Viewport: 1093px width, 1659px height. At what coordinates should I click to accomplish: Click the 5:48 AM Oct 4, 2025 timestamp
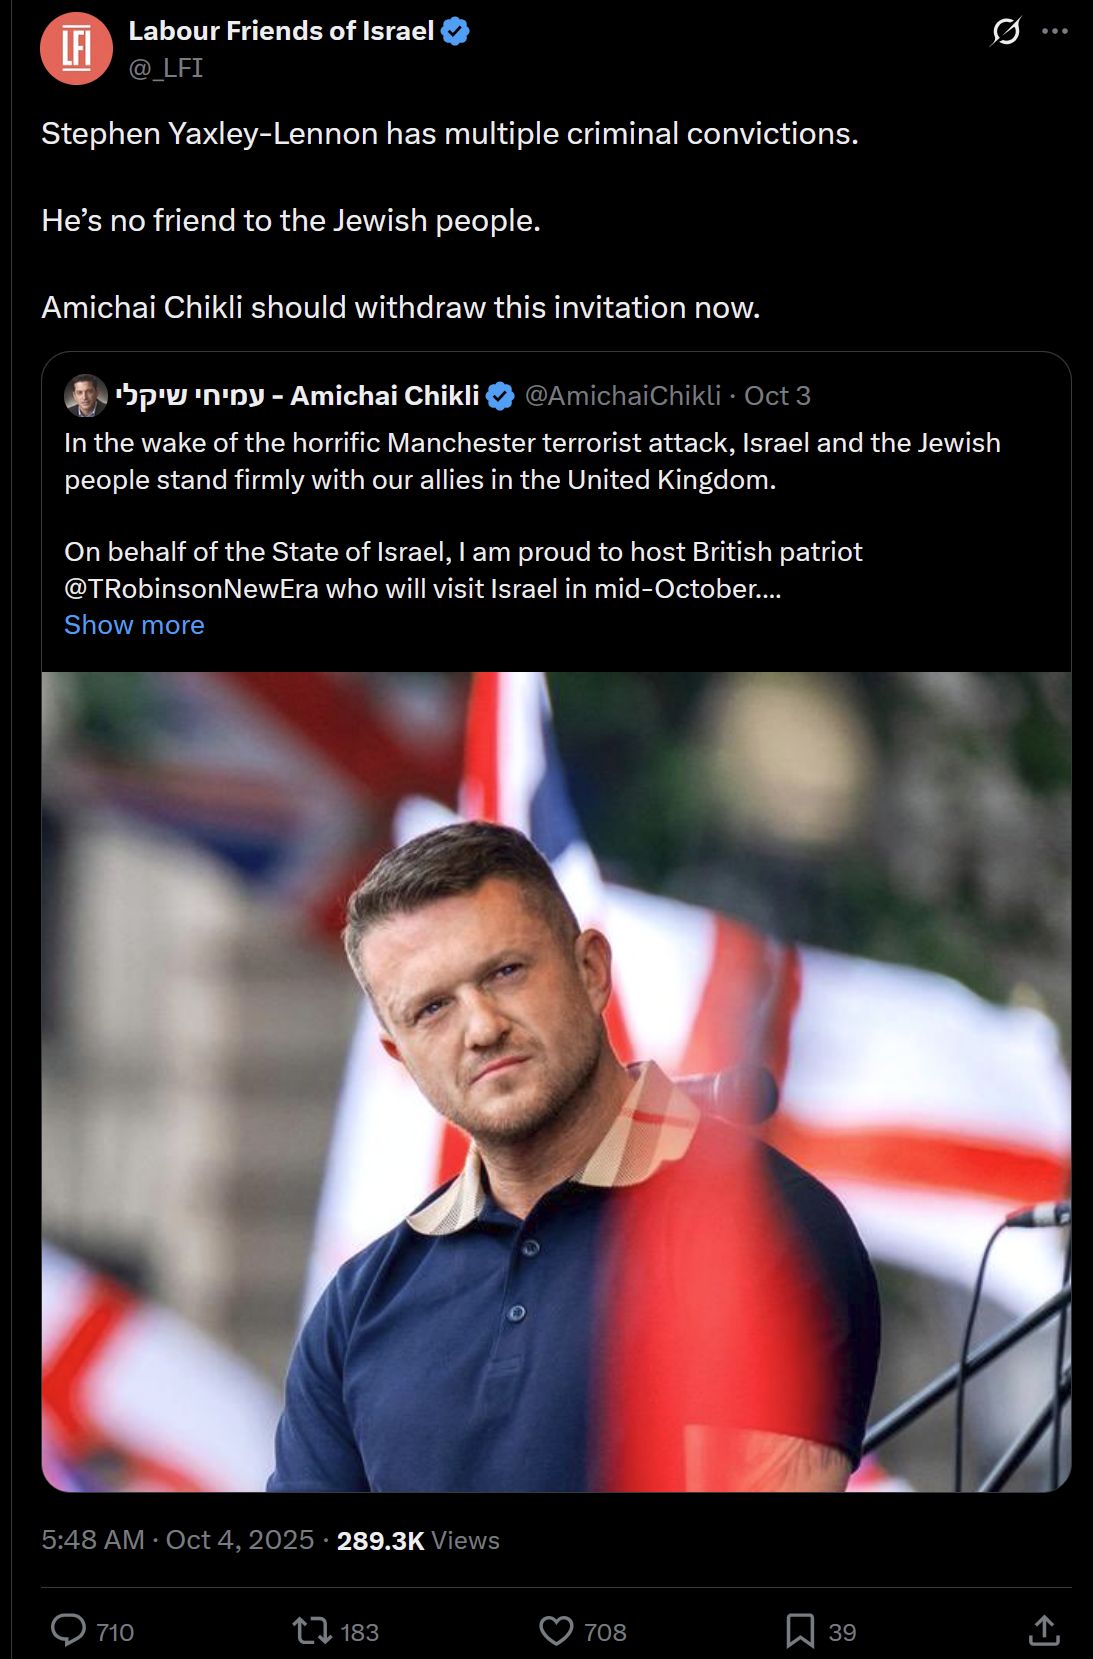(178, 1540)
